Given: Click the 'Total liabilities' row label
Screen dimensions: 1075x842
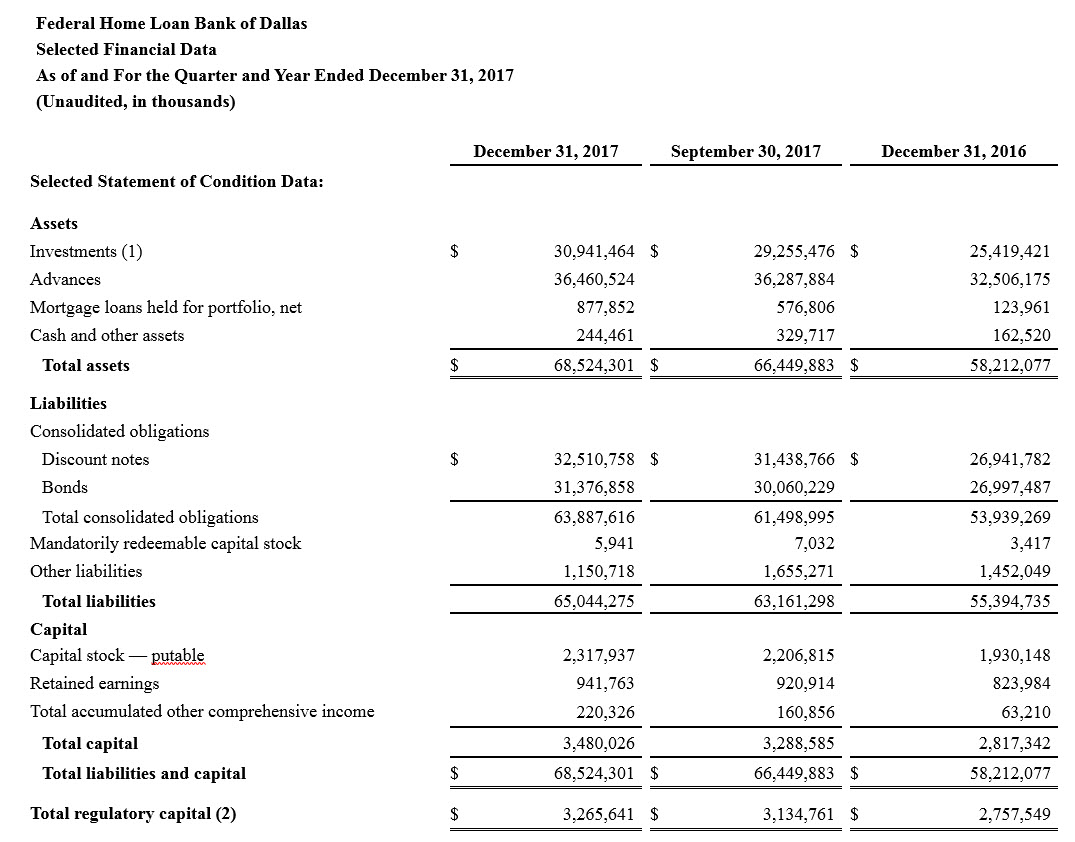Looking at the screenshot, I should coord(99,601).
